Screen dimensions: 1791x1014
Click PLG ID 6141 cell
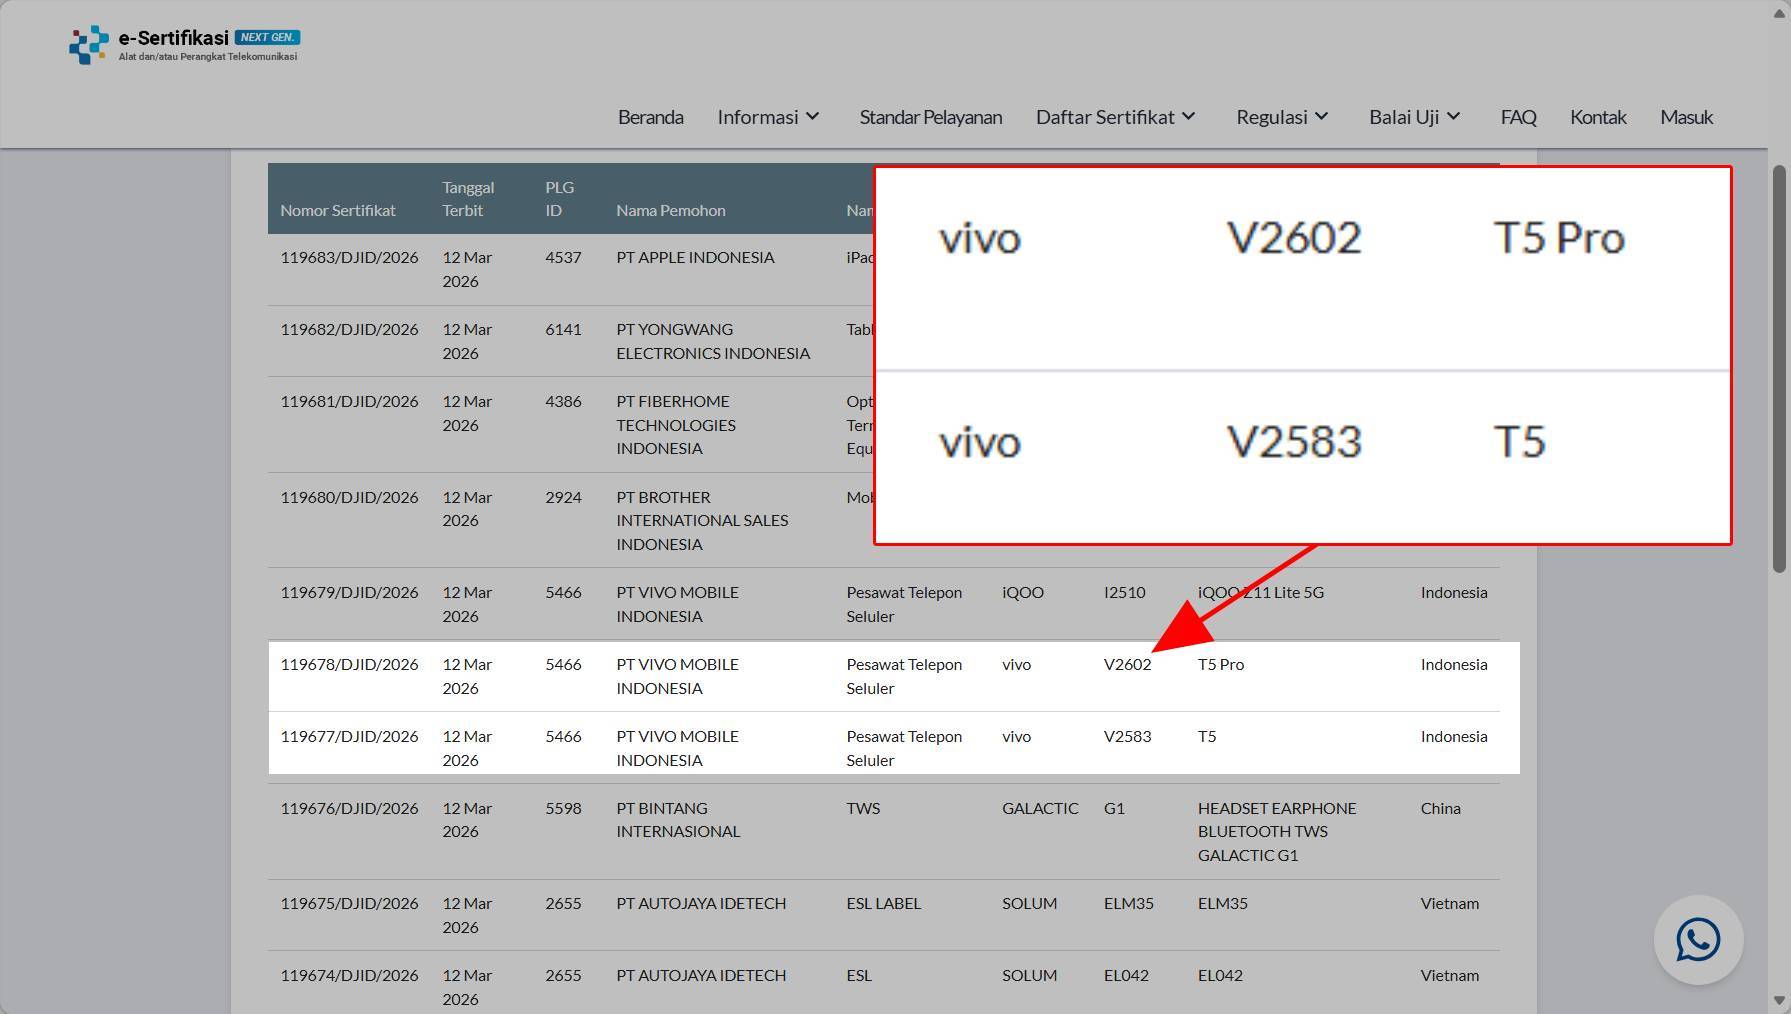(563, 329)
